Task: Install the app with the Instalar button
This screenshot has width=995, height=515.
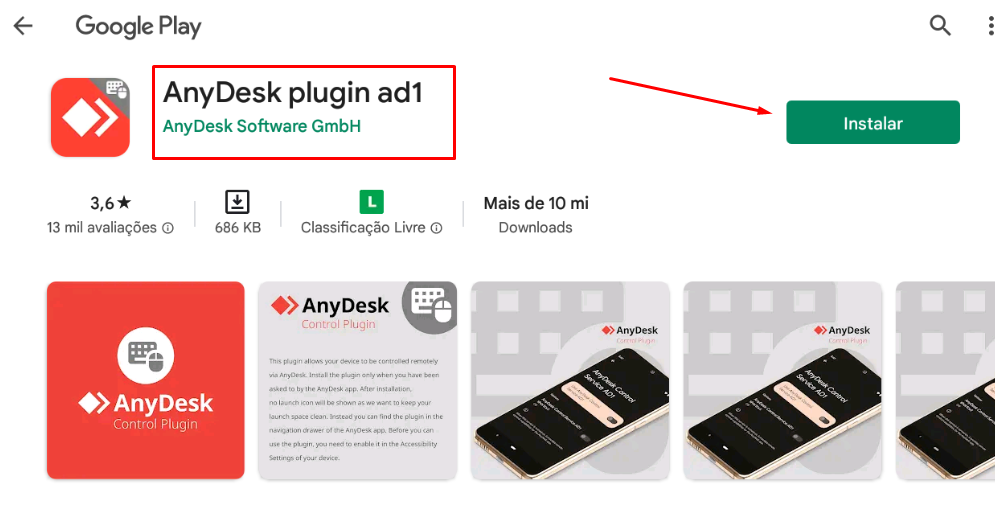Action: [873, 122]
